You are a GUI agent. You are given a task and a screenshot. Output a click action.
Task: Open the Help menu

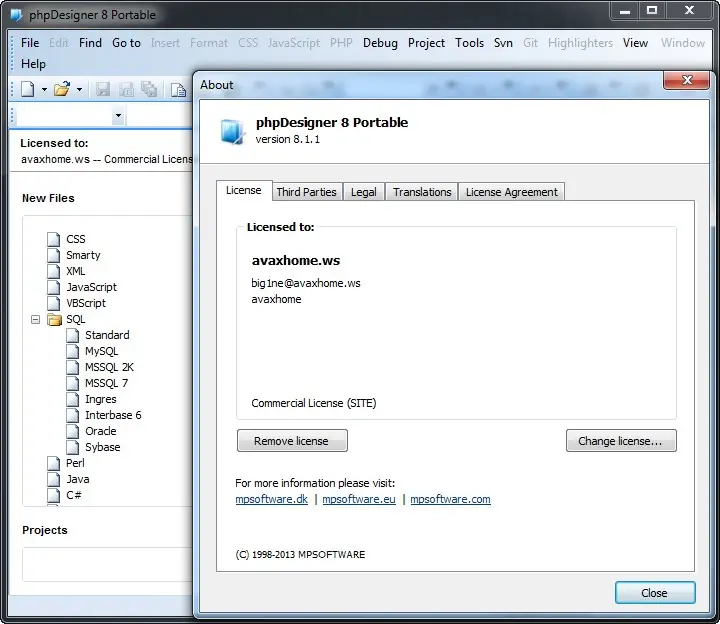point(34,64)
